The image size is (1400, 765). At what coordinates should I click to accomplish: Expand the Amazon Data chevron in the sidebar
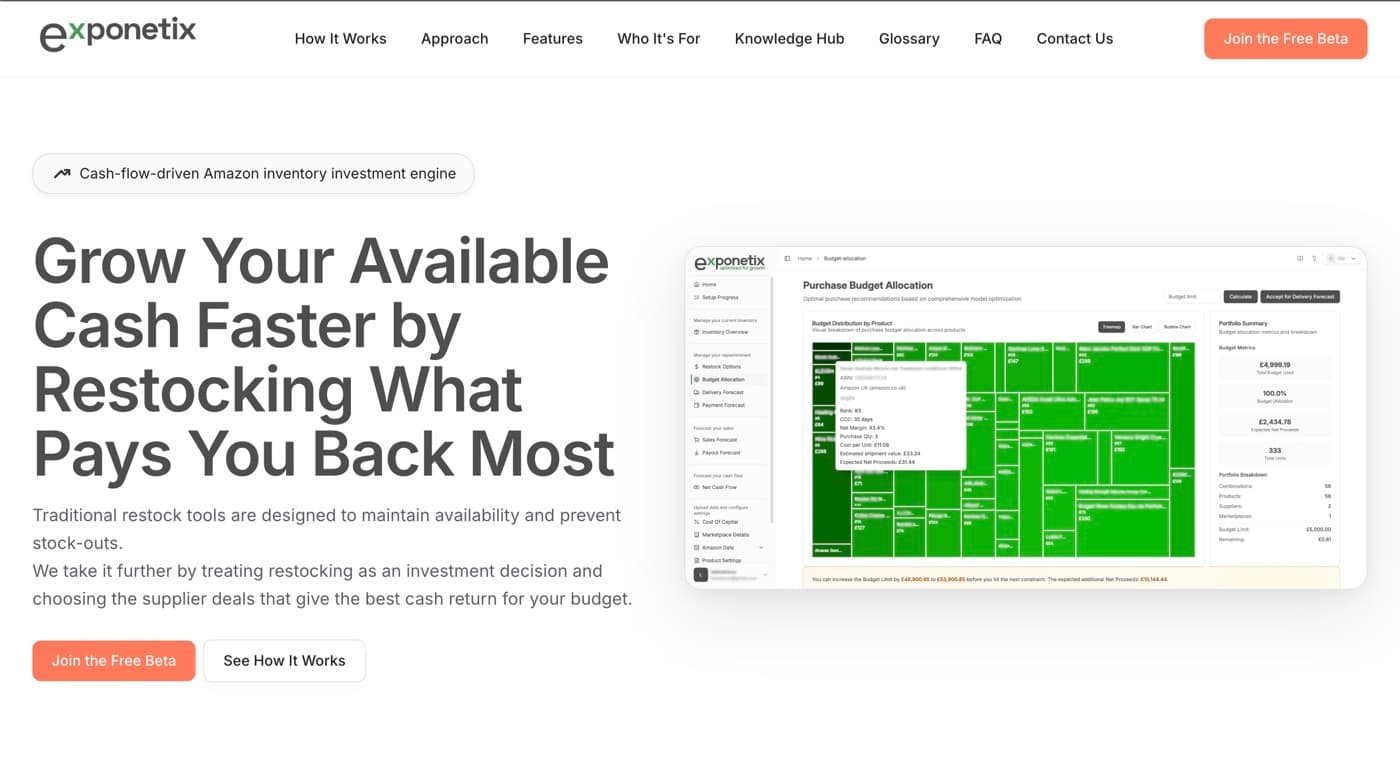click(x=761, y=548)
